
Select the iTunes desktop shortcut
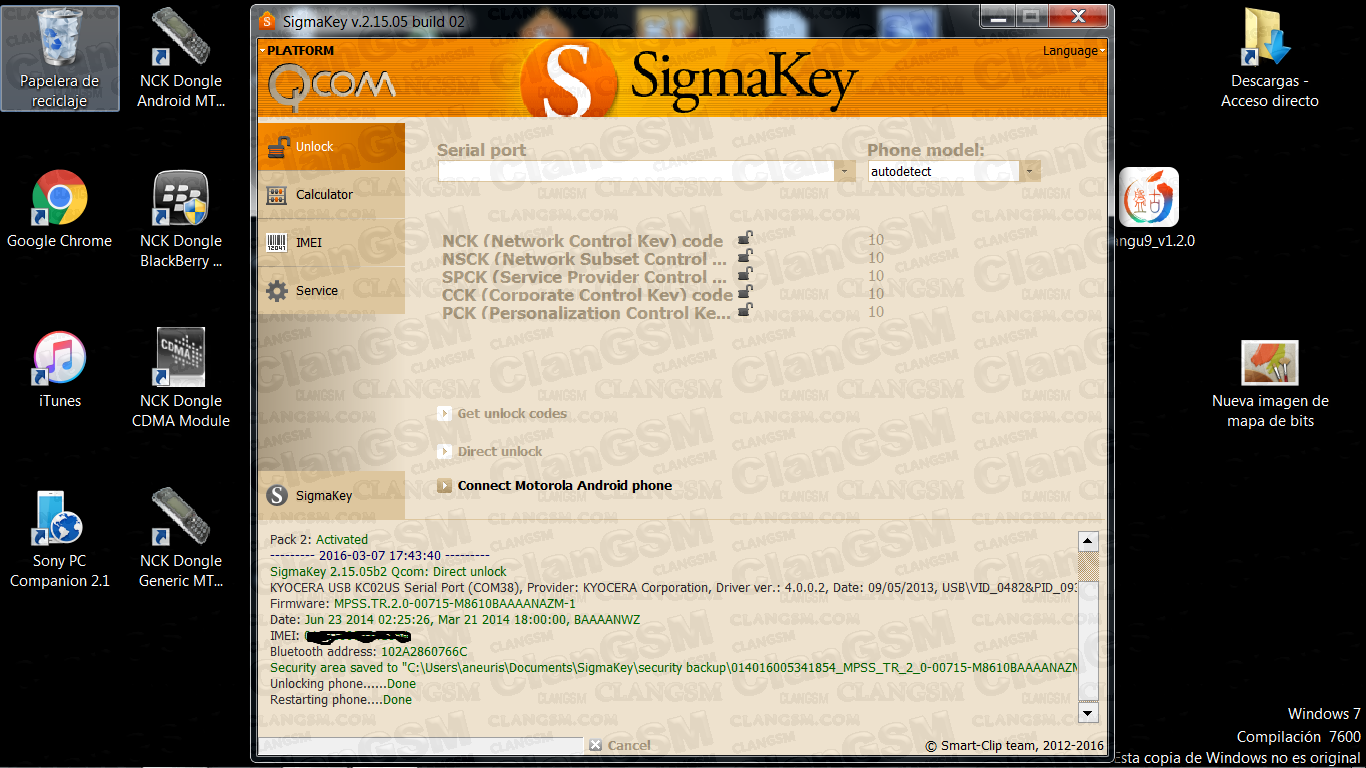click(60, 369)
